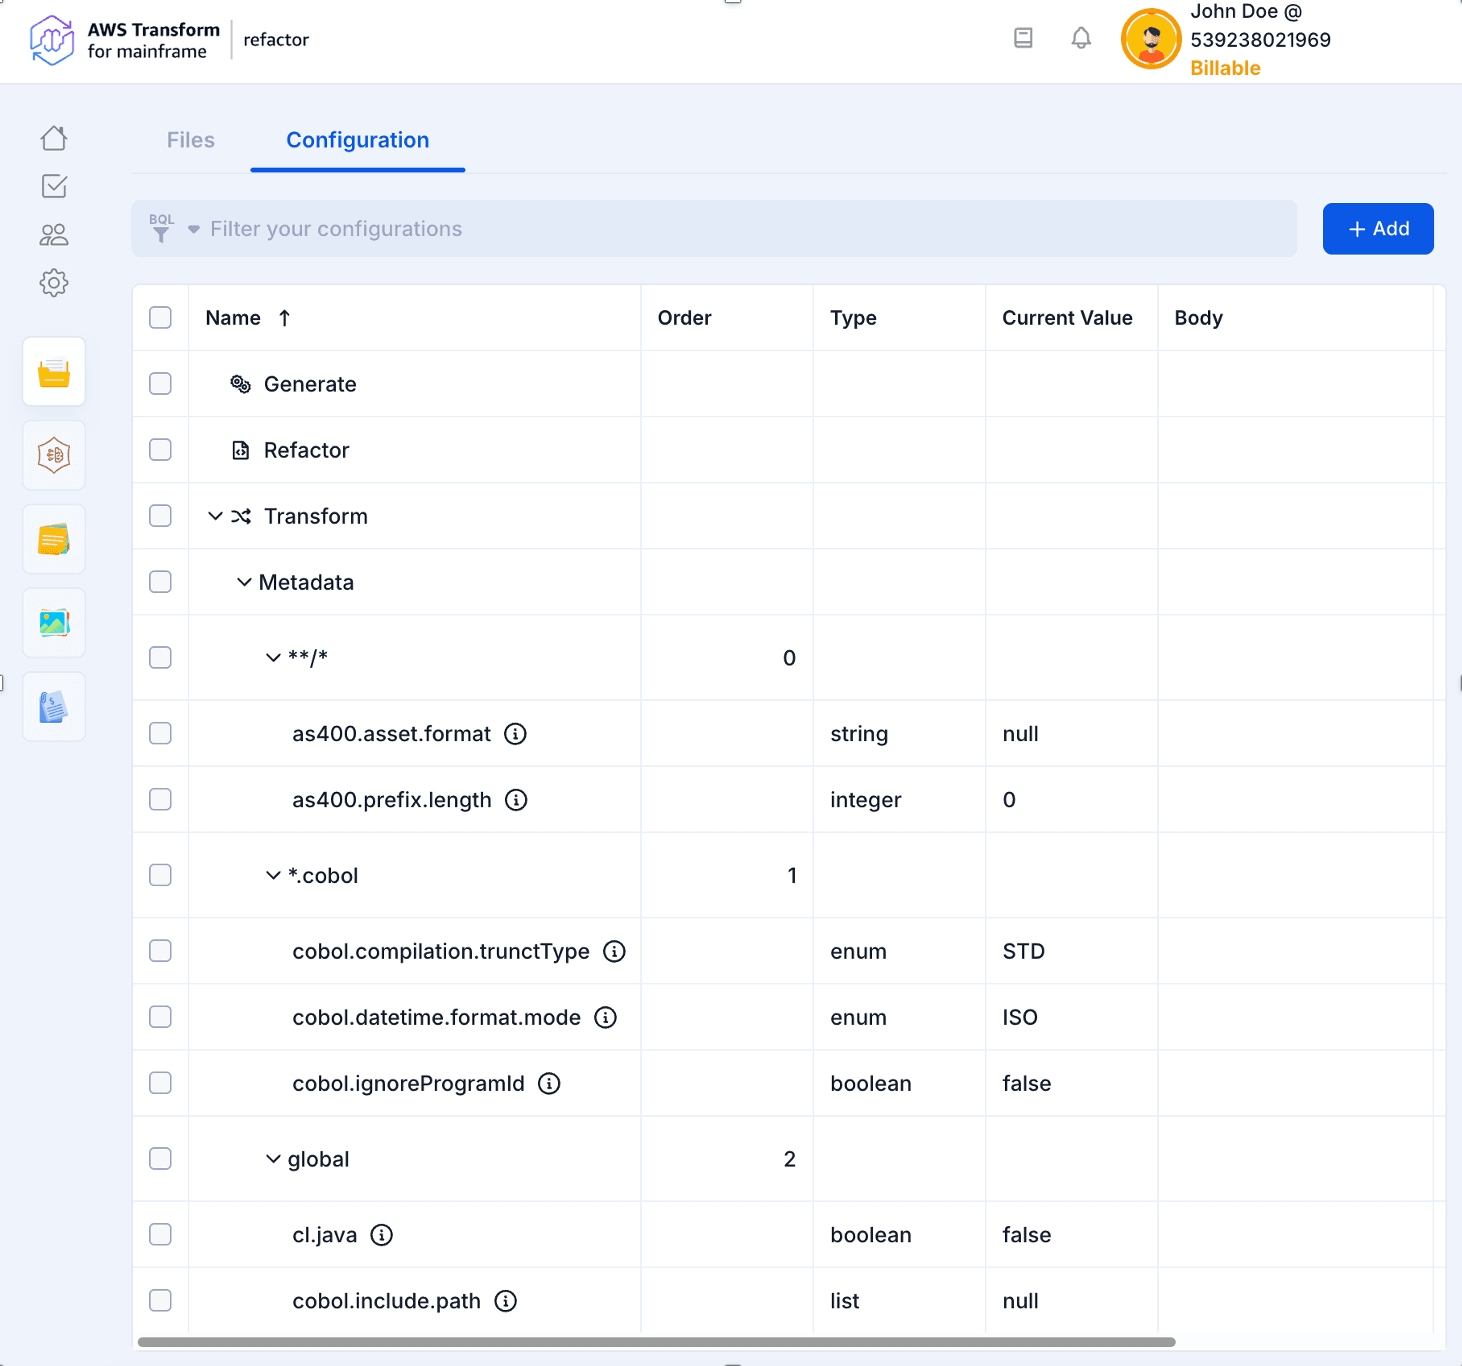Click the horizontal scrollbar below table
This screenshot has width=1462, height=1366.
pyautogui.click(x=656, y=1342)
